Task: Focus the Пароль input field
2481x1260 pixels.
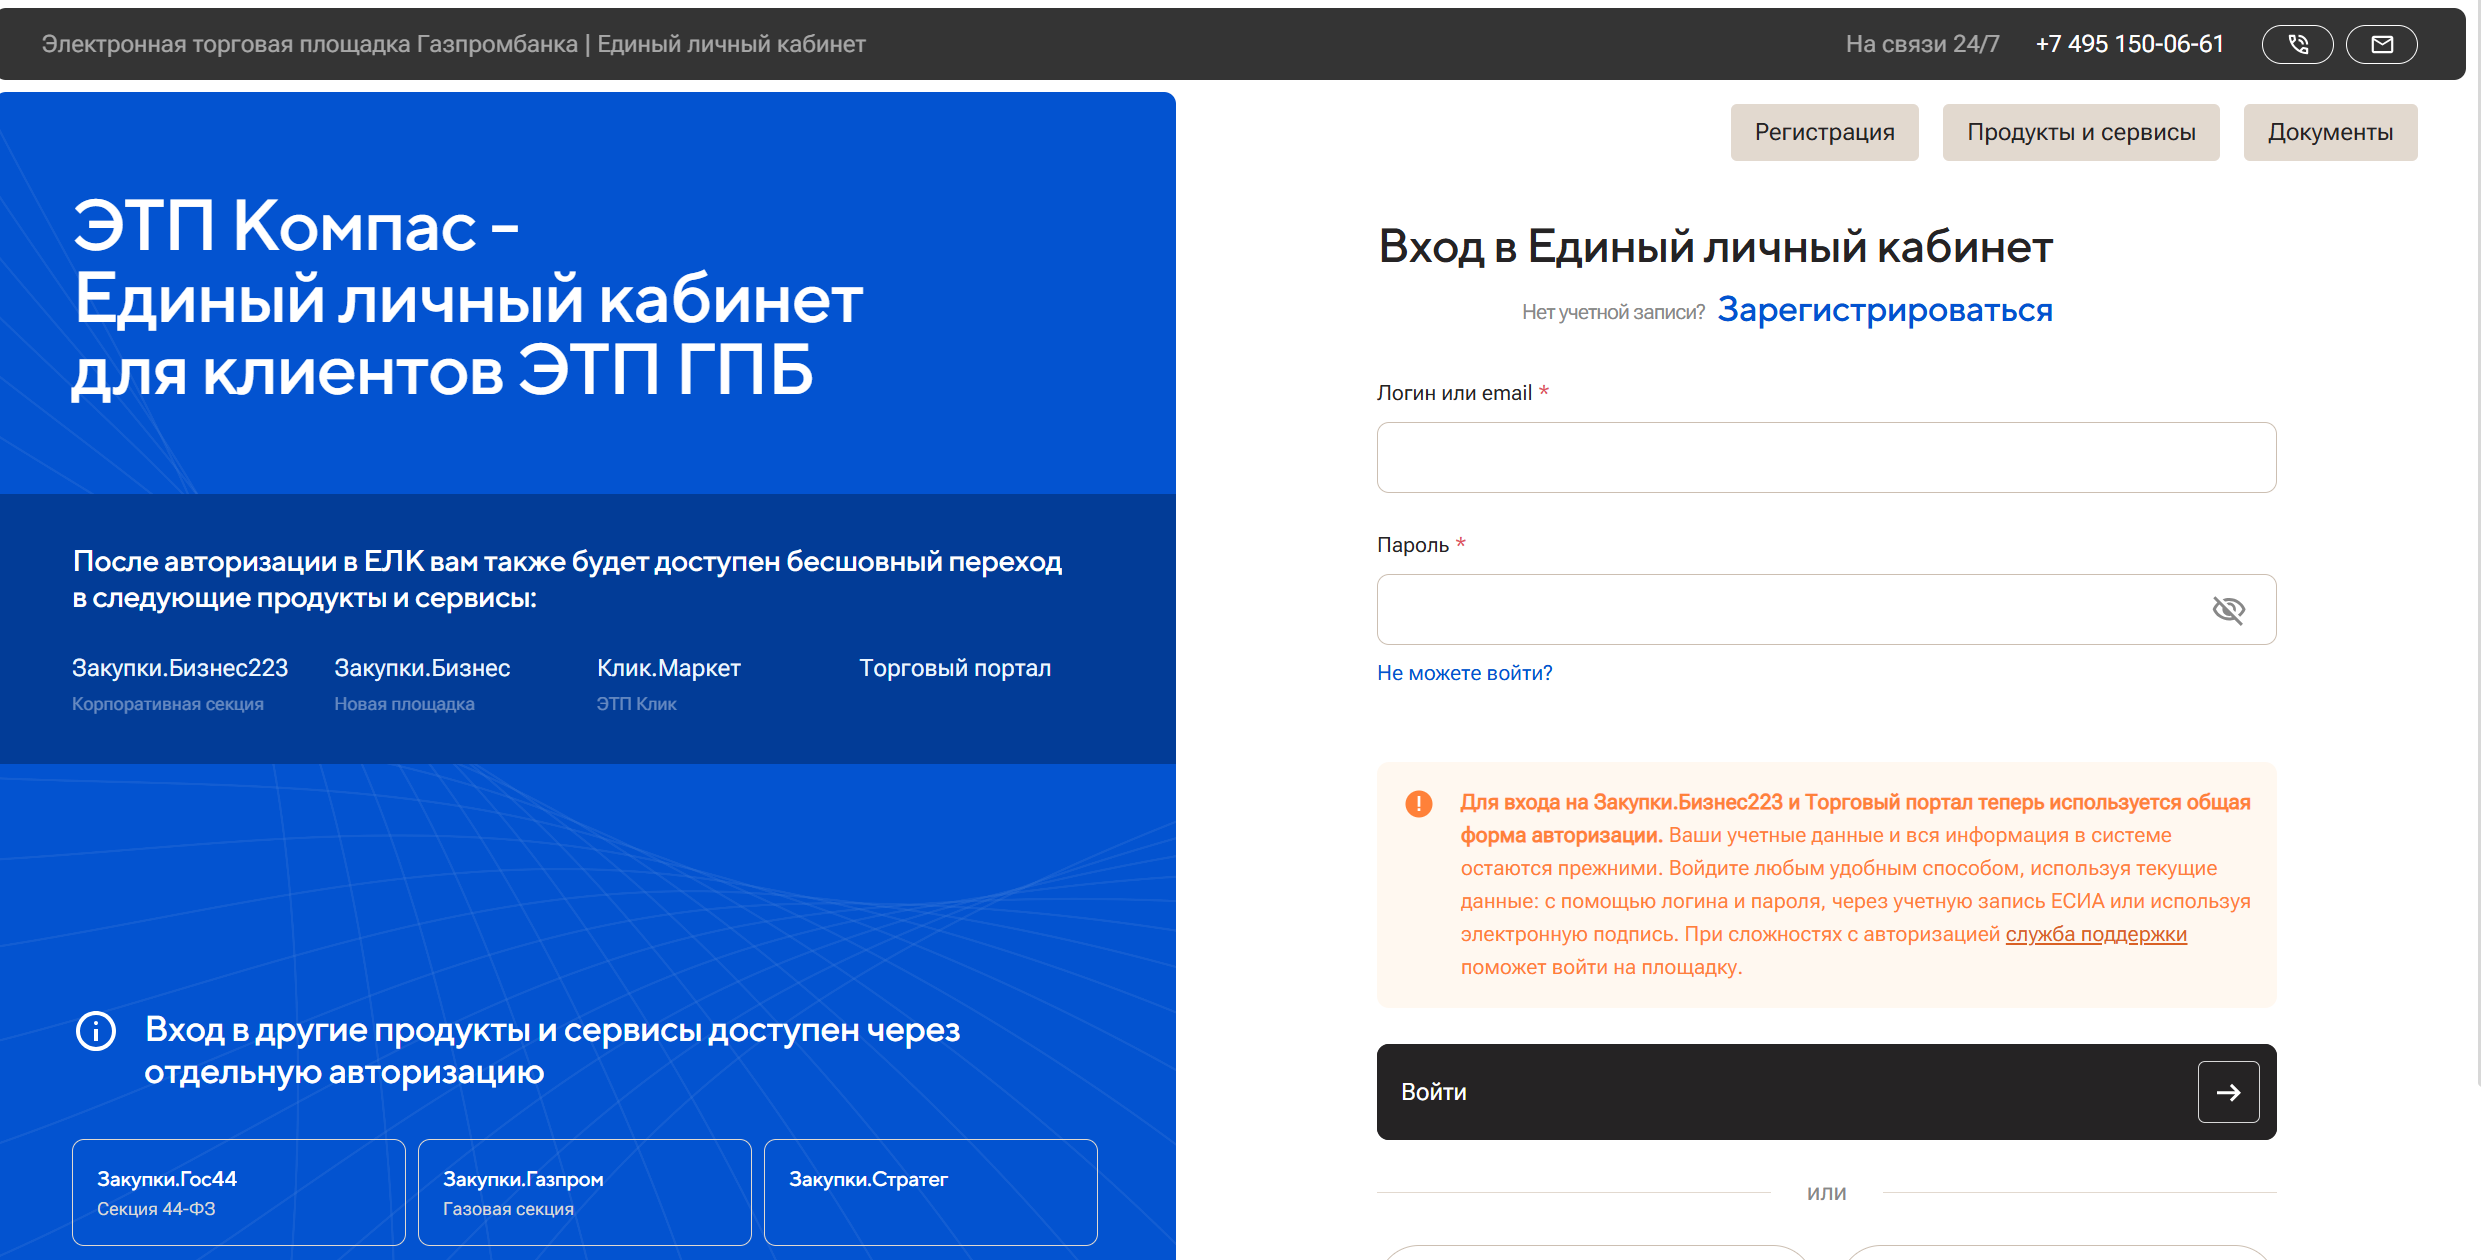Action: tap(1826, 609)
